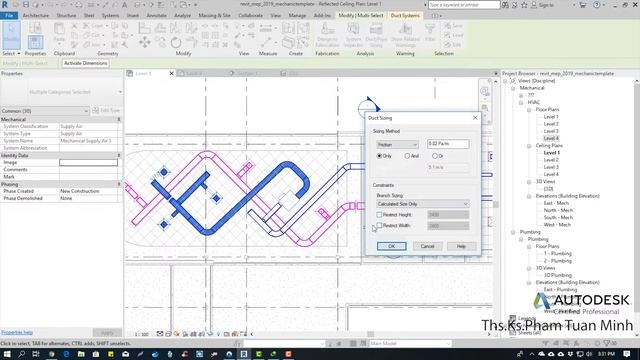Open the Autodesk App Store cart icon
The height and width of the screenshot is (360, 640).
(x=582, y=5)
